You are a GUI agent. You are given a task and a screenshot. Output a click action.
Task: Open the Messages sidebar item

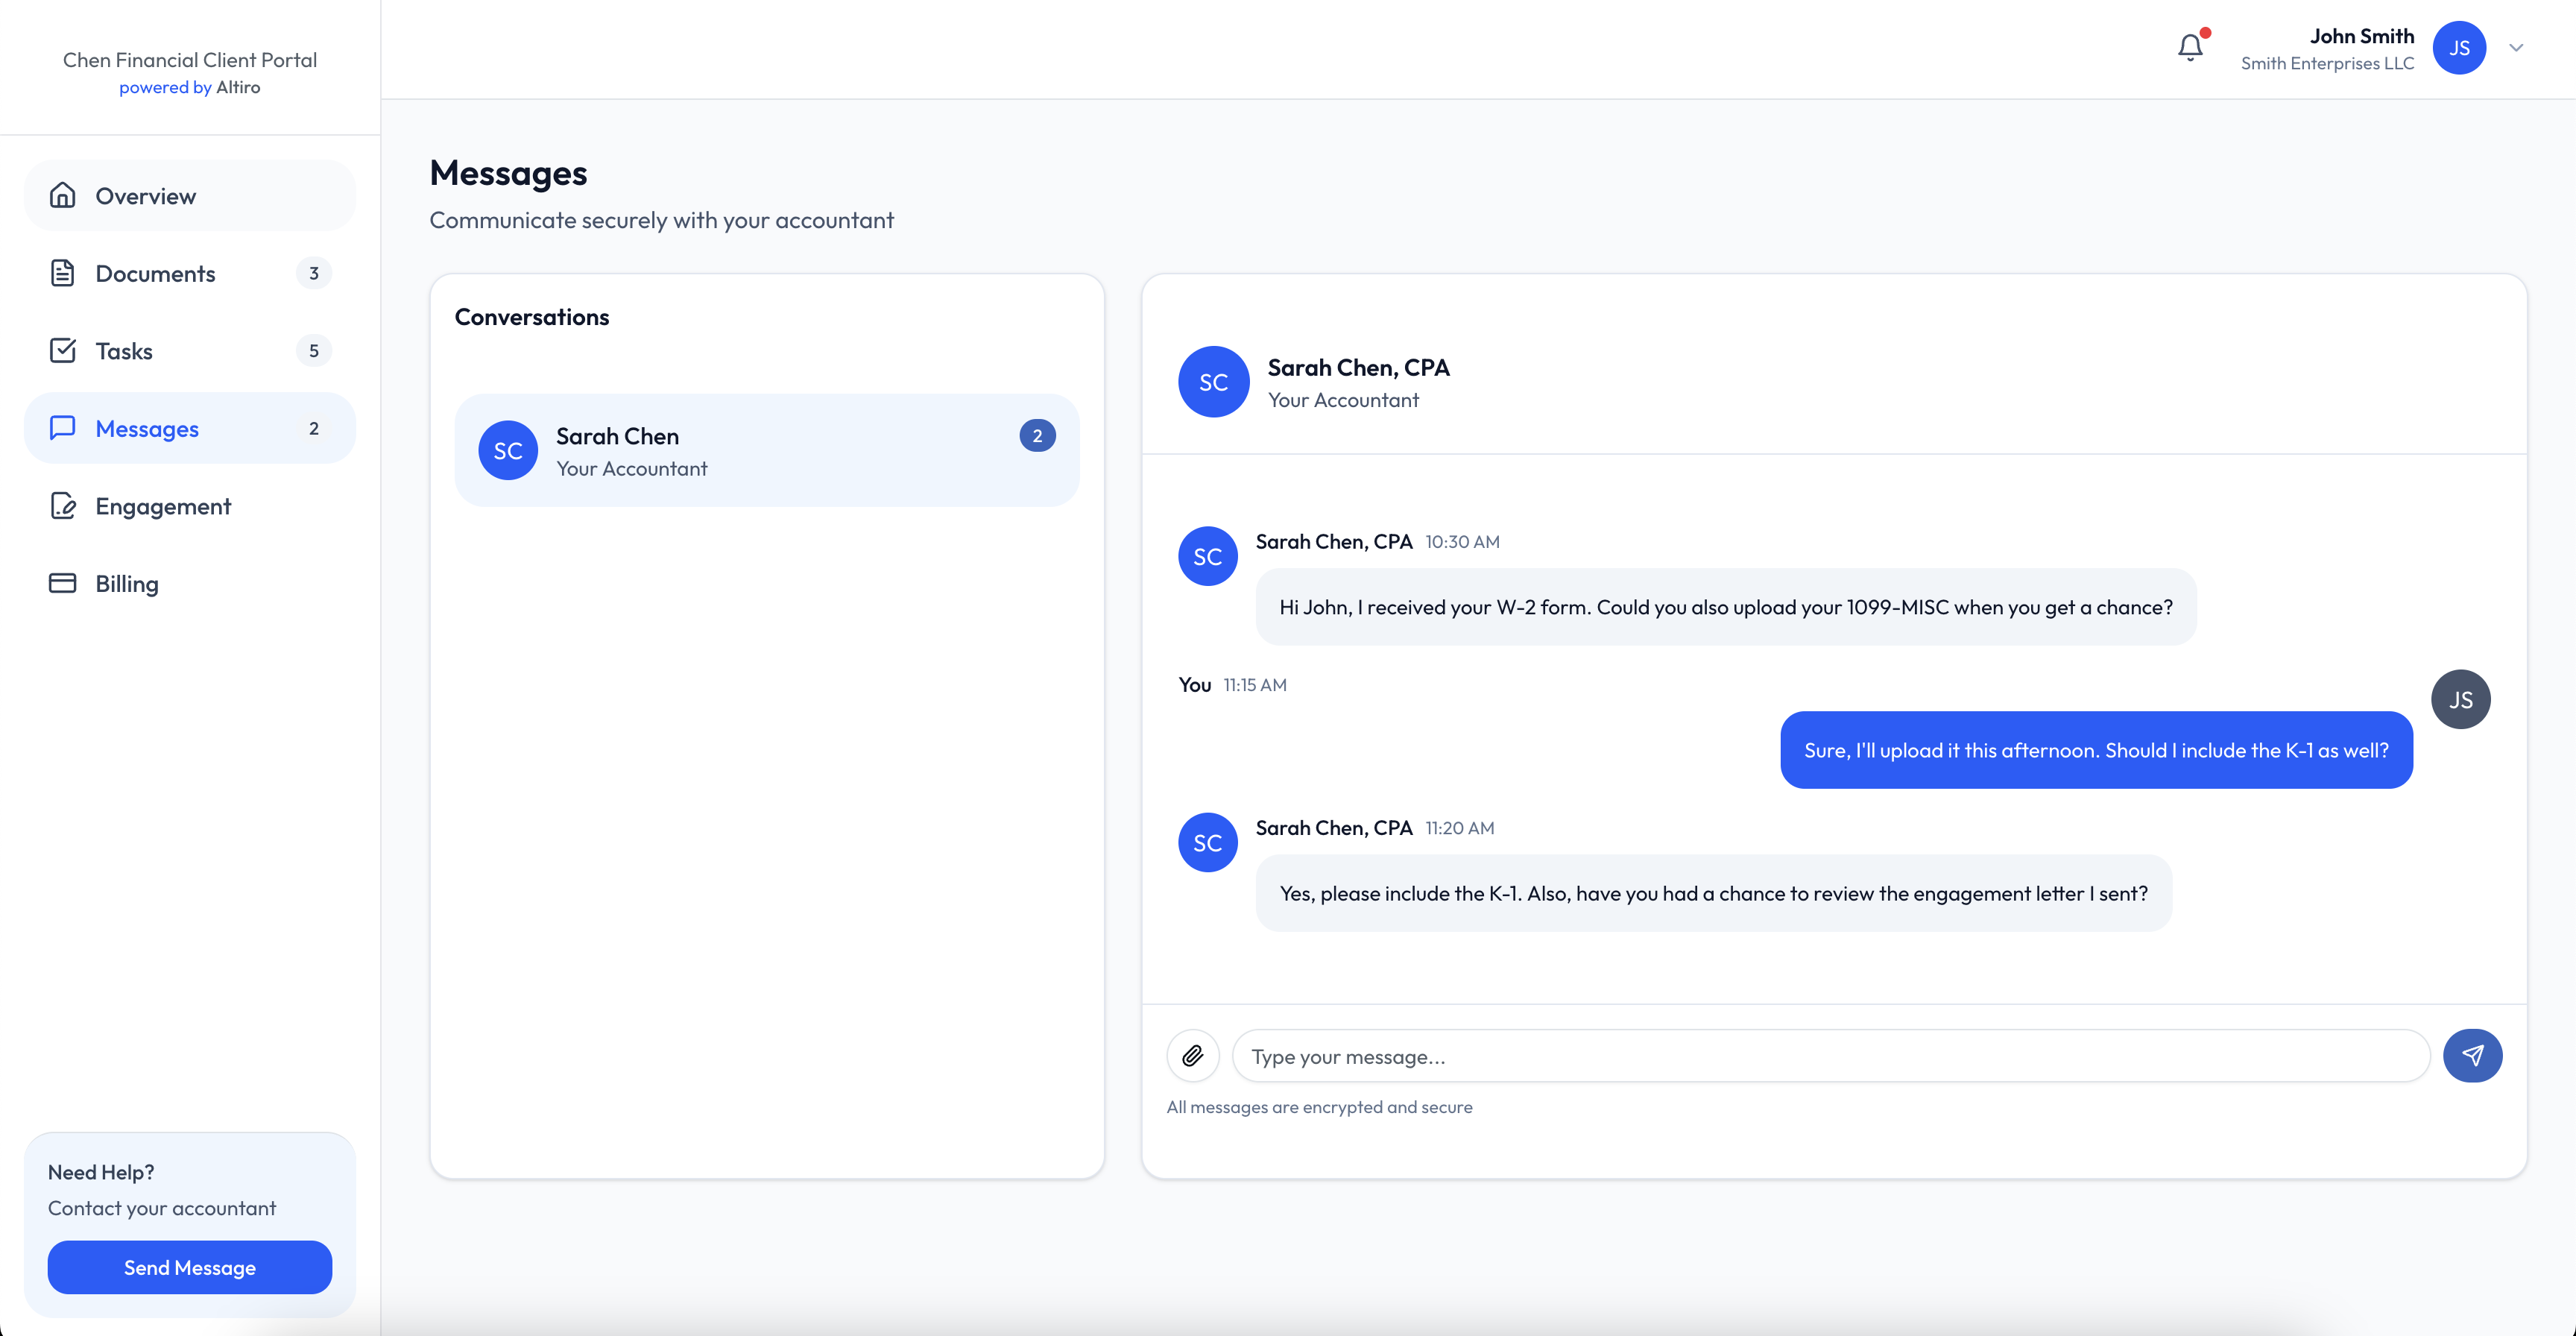147,428
